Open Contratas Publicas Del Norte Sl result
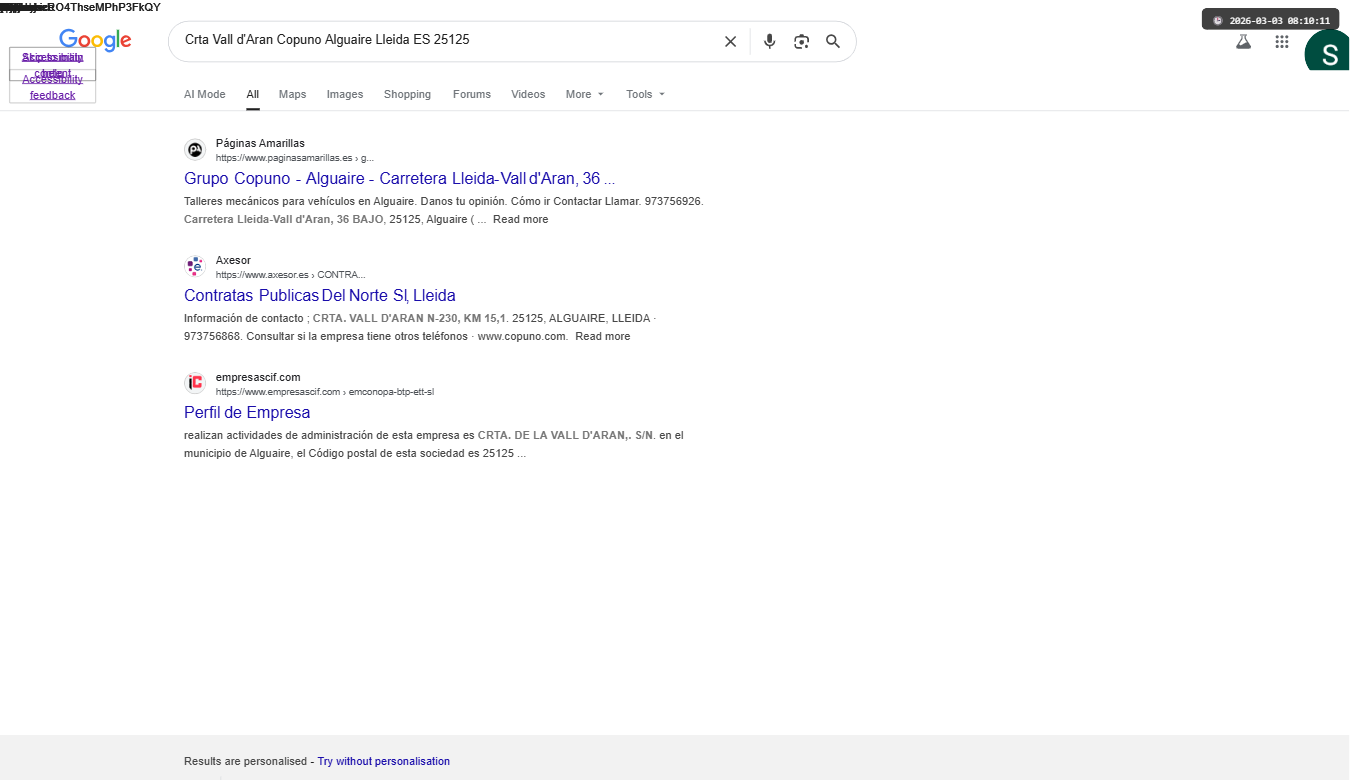1367x780 pixels. pos(320,296)
